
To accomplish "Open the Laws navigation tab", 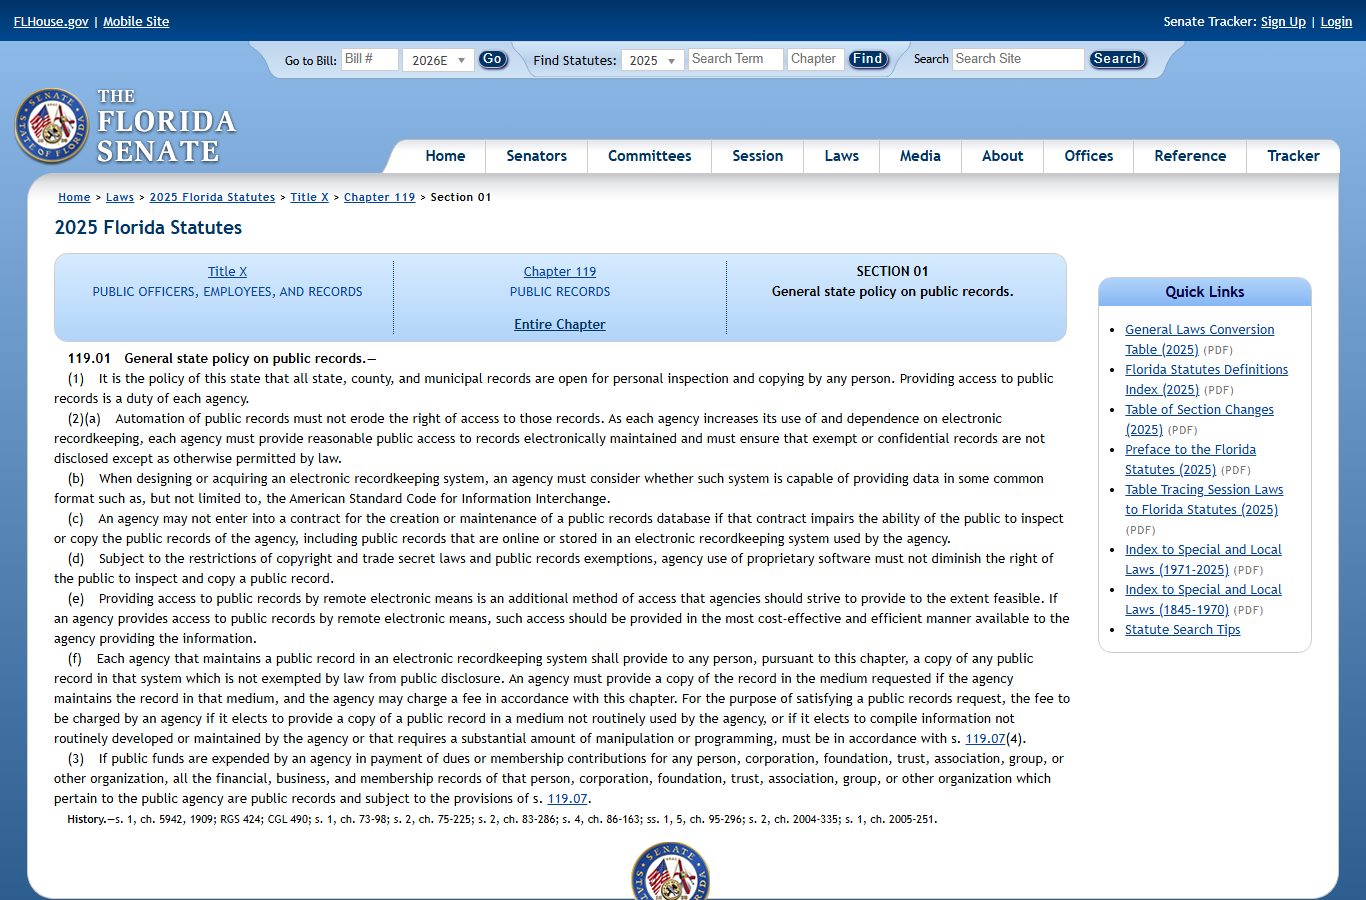I will pyautogui.click(x=841, y=156).
